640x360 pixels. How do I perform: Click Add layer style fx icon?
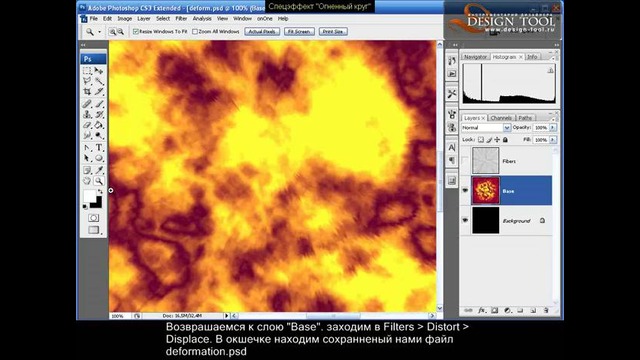pyautogui.click(x=482, y=311)
